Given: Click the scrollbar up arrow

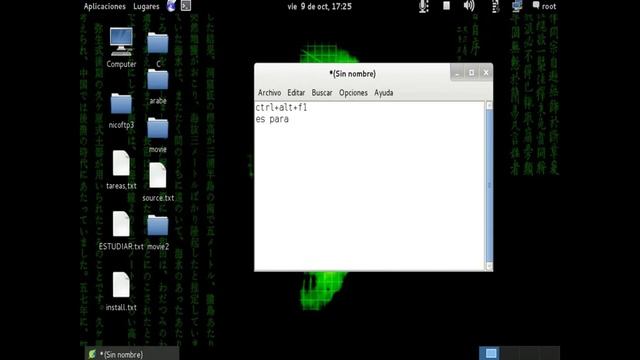Looking at the screenshot, I should (x=489, y=105).
